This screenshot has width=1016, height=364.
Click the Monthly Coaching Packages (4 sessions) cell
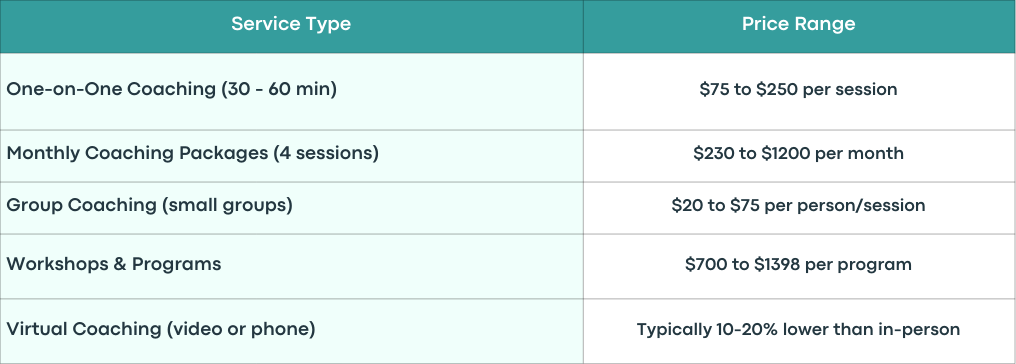[292, 156]
